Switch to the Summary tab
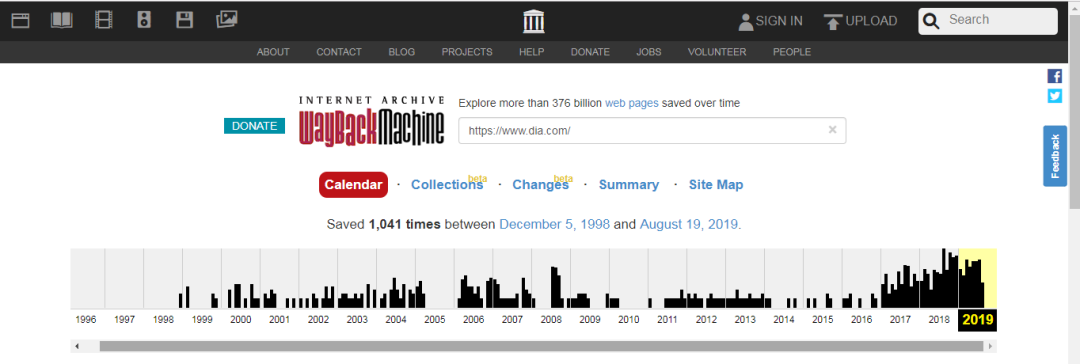This screenshot has height=364, width=1080. tap(629, 185)
